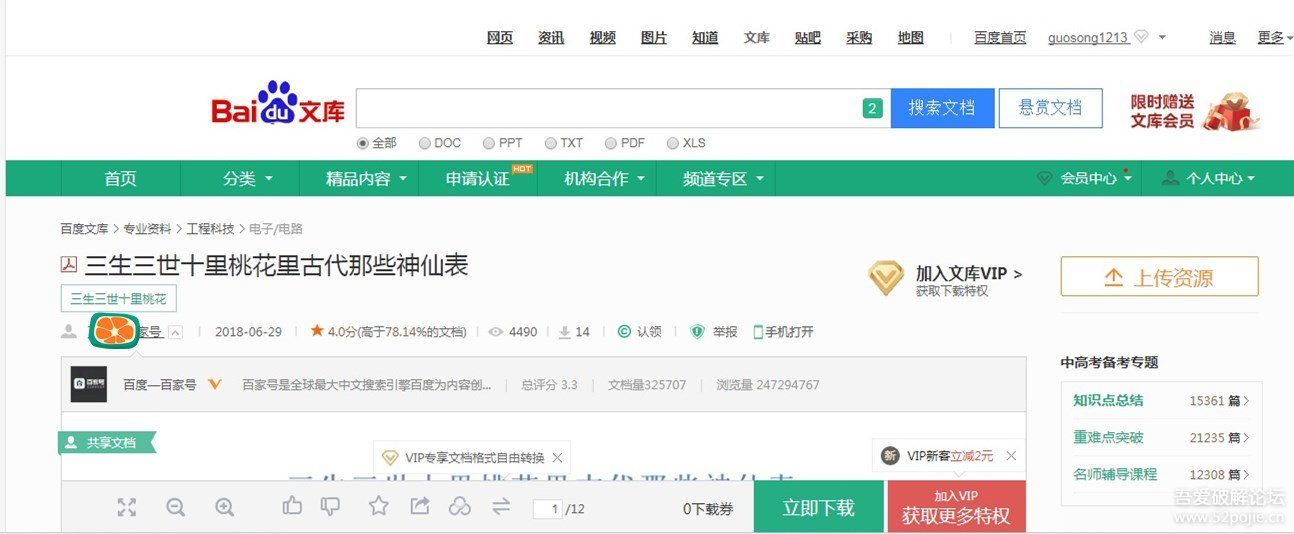Expand the arrow box beside the author name
The width and height of the screenshot is (1294, 534).
pos(175,332)
